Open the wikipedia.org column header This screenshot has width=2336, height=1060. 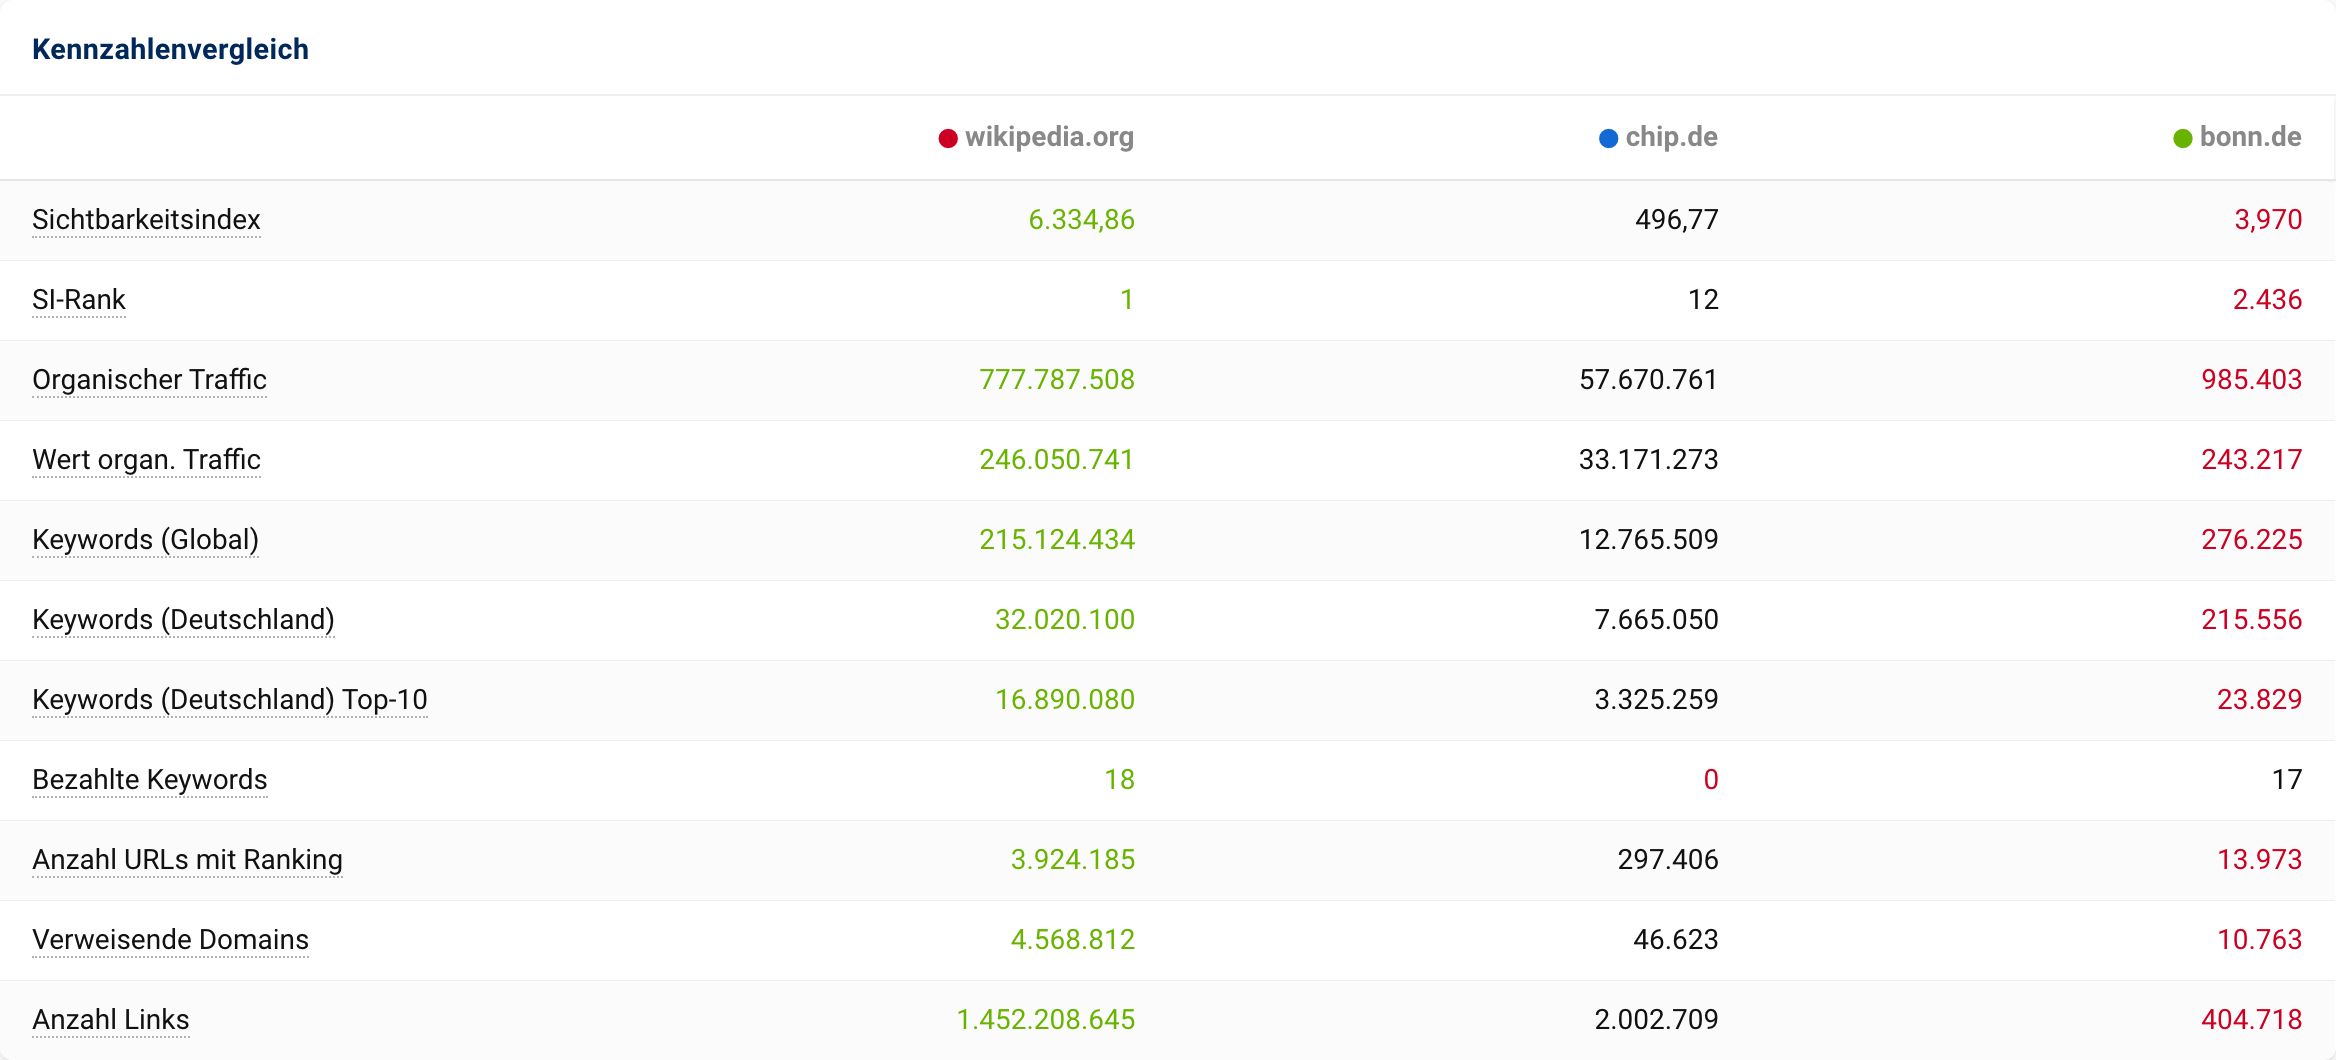coord(1049,137)
